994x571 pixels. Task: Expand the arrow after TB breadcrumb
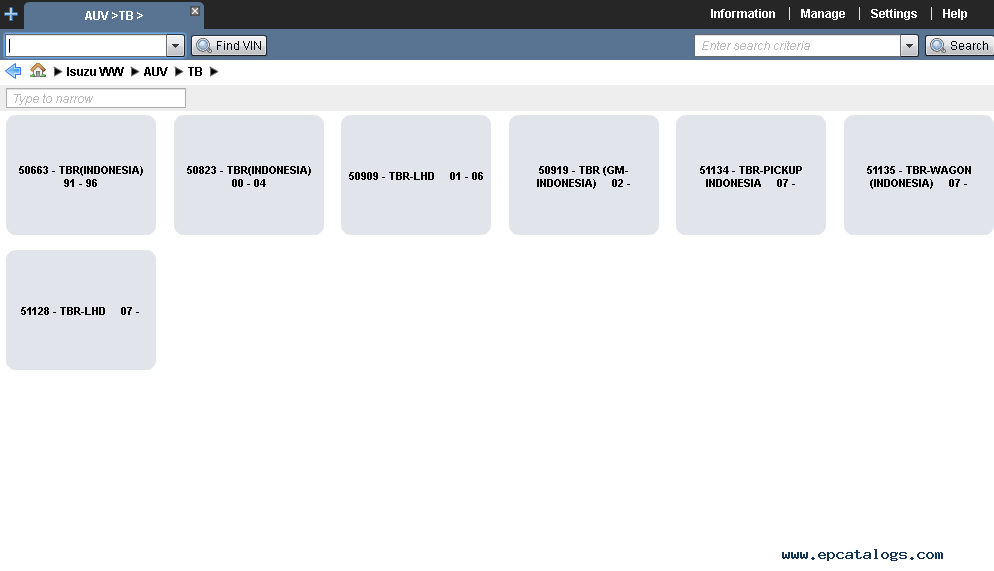point(214,72)
